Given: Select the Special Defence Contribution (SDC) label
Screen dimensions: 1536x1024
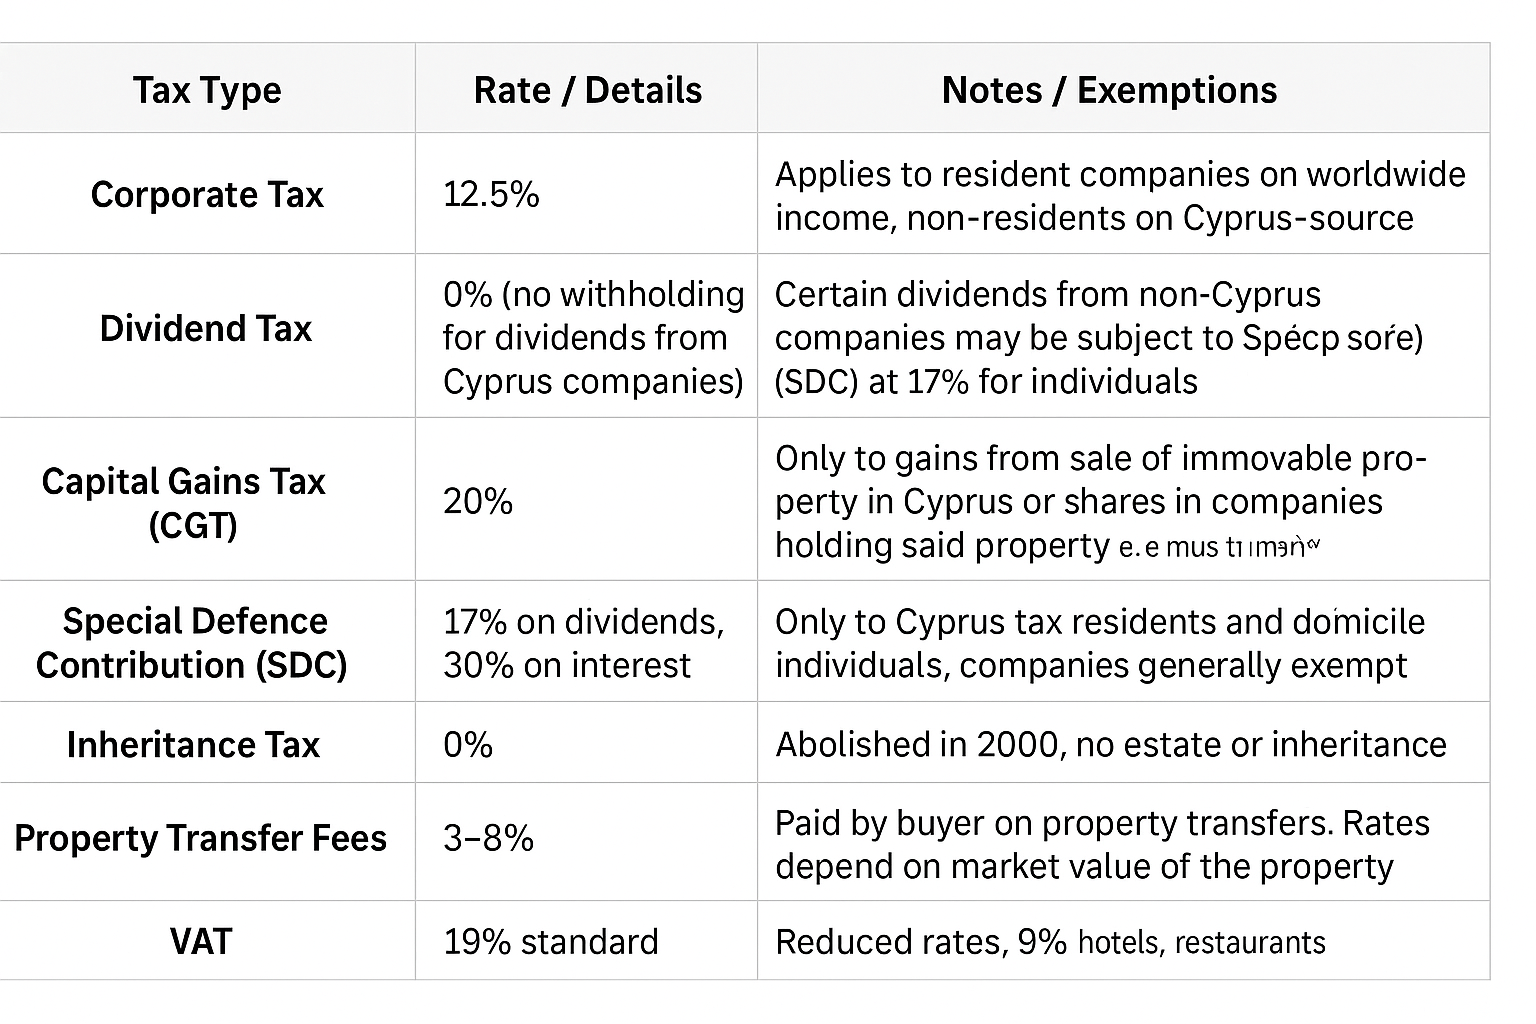Looking at the screenshot, I should pyautogui.click(x=192, y=643).
